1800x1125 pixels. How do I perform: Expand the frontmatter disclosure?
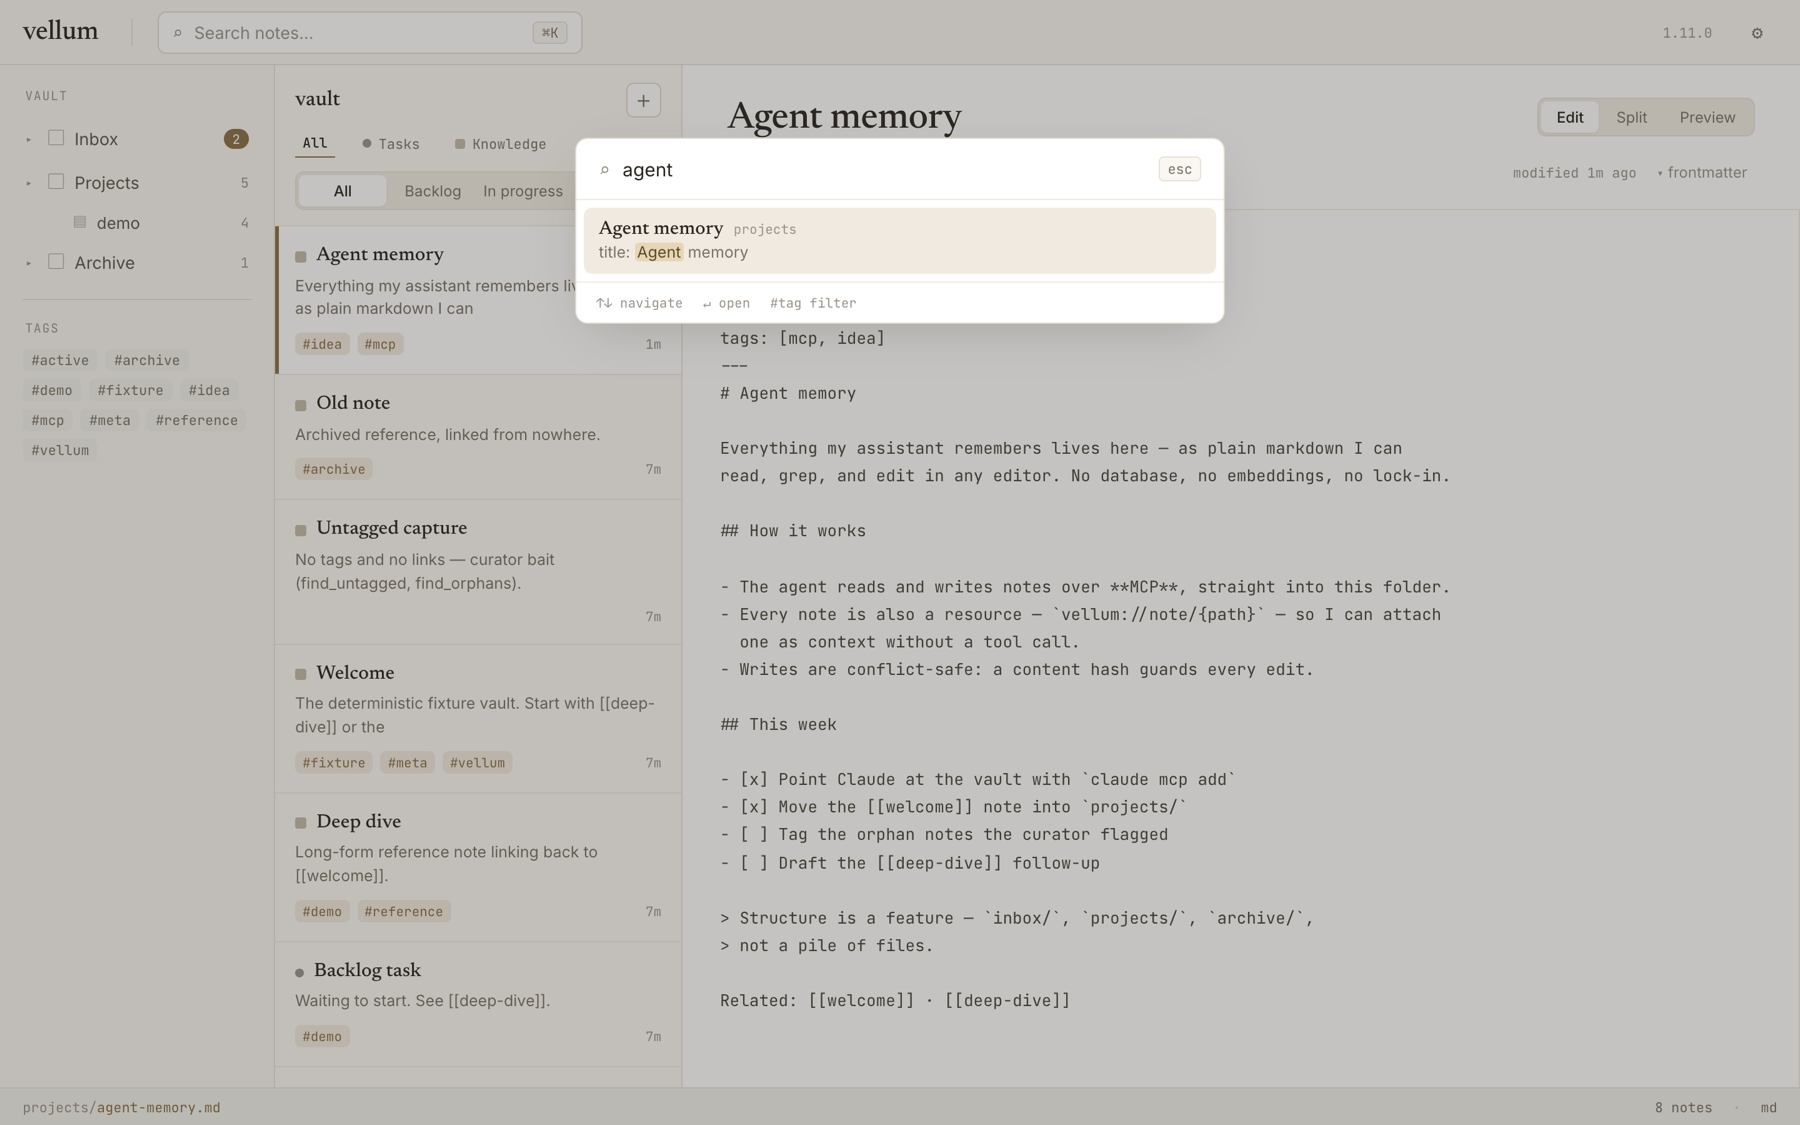tap(1702, 172)
